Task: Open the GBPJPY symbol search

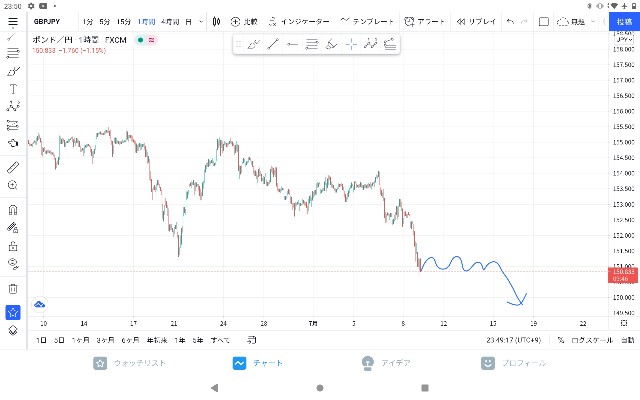Action: [47, 22]
